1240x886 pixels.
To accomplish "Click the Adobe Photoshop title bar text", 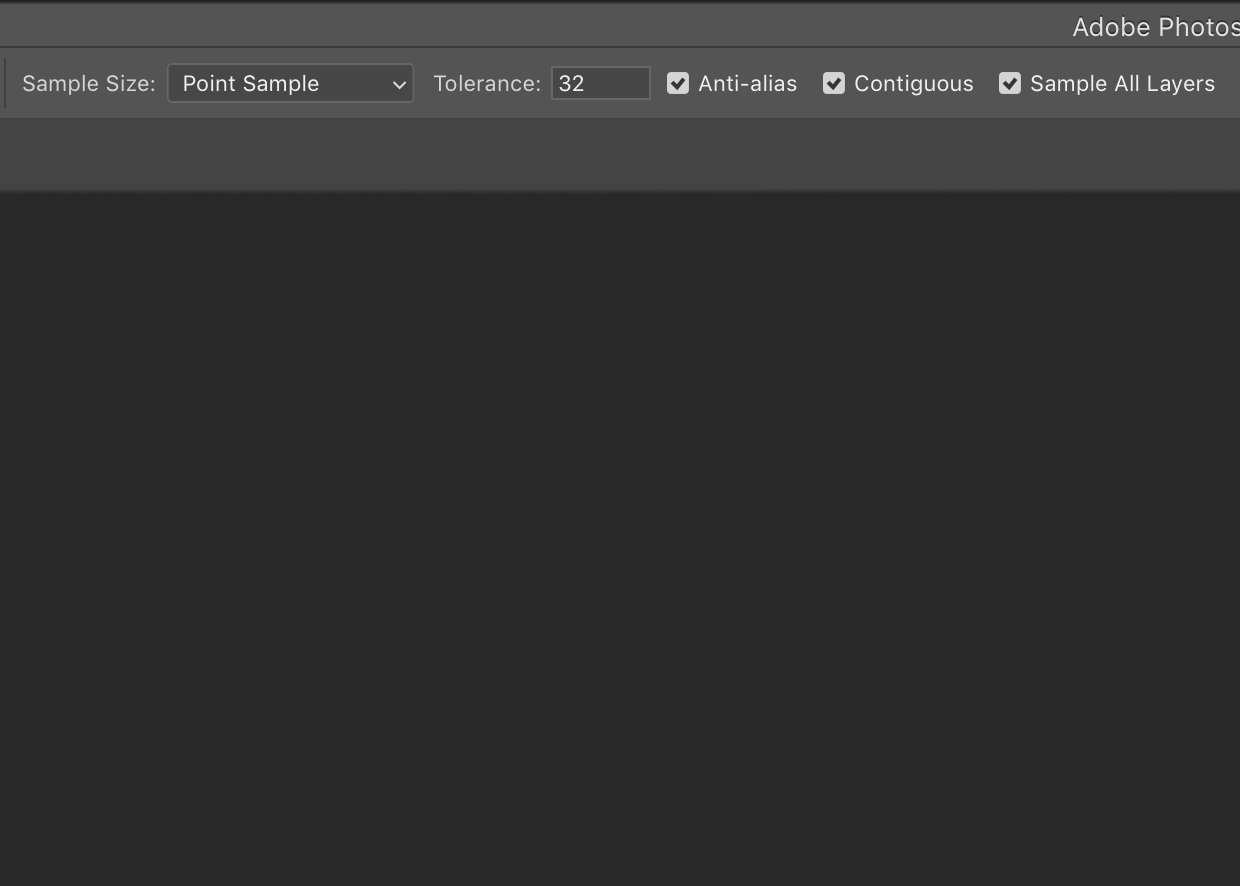I will 1155,27.
